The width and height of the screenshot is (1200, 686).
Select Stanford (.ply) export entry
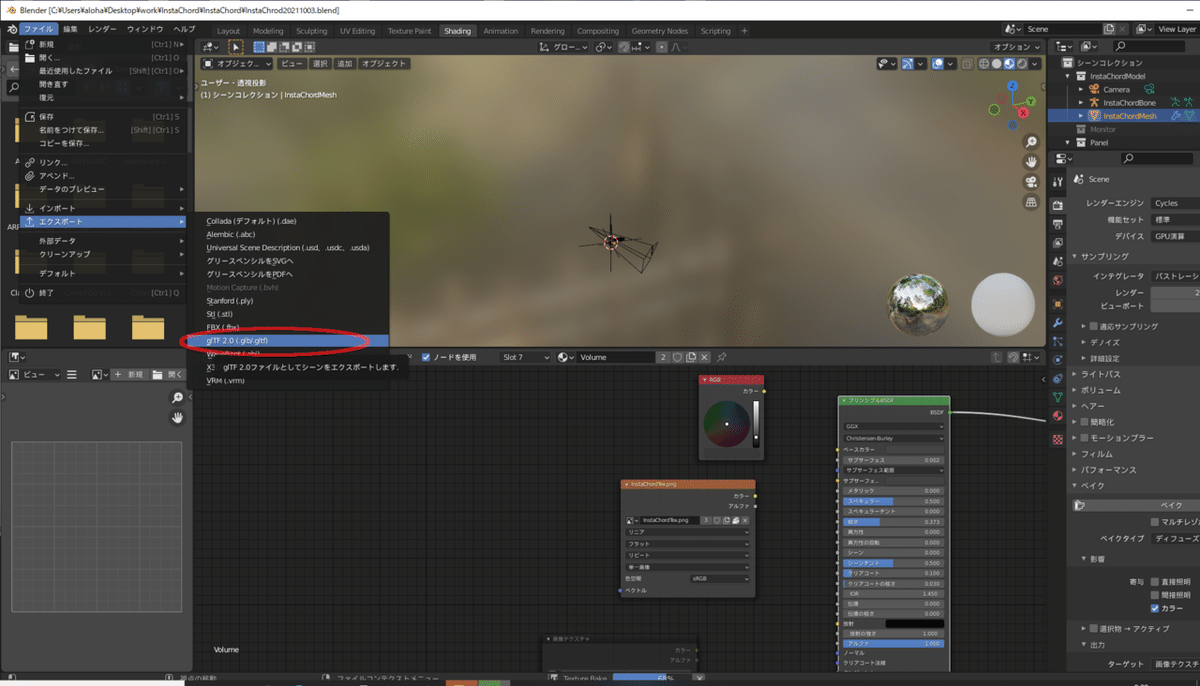[x=290, y=300]
